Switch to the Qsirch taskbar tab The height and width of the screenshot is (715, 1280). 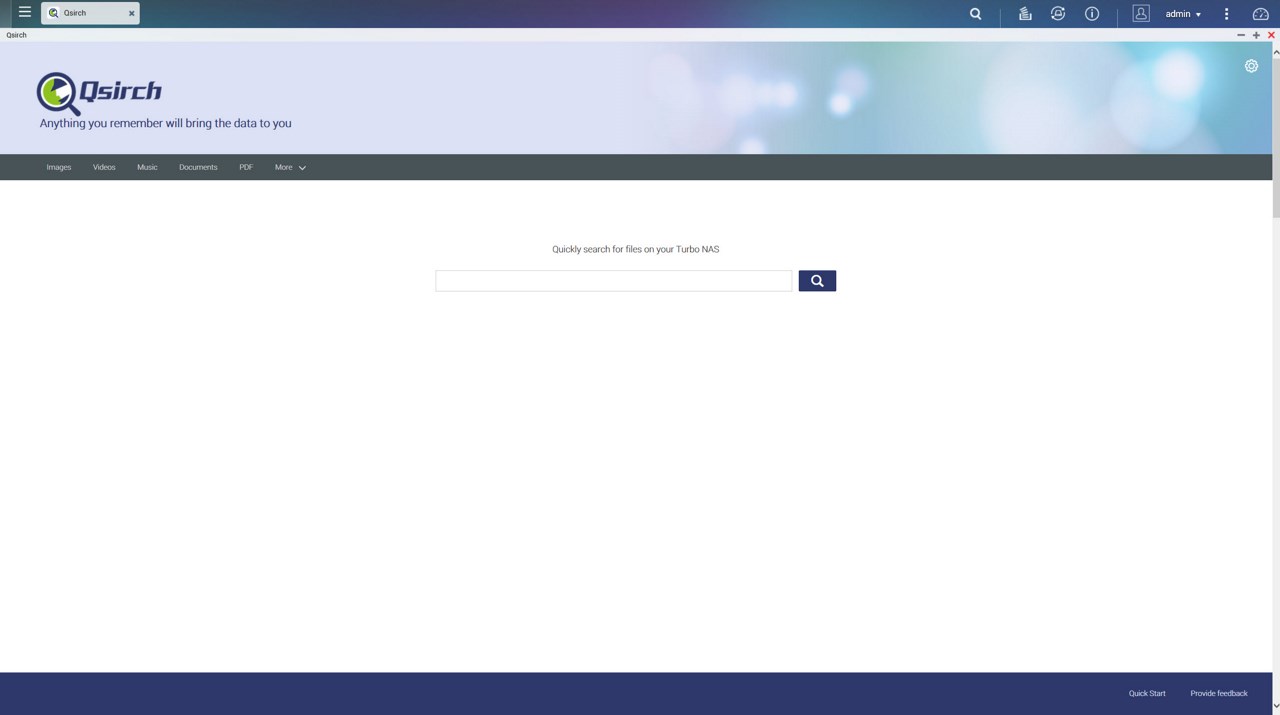[90, 13]
